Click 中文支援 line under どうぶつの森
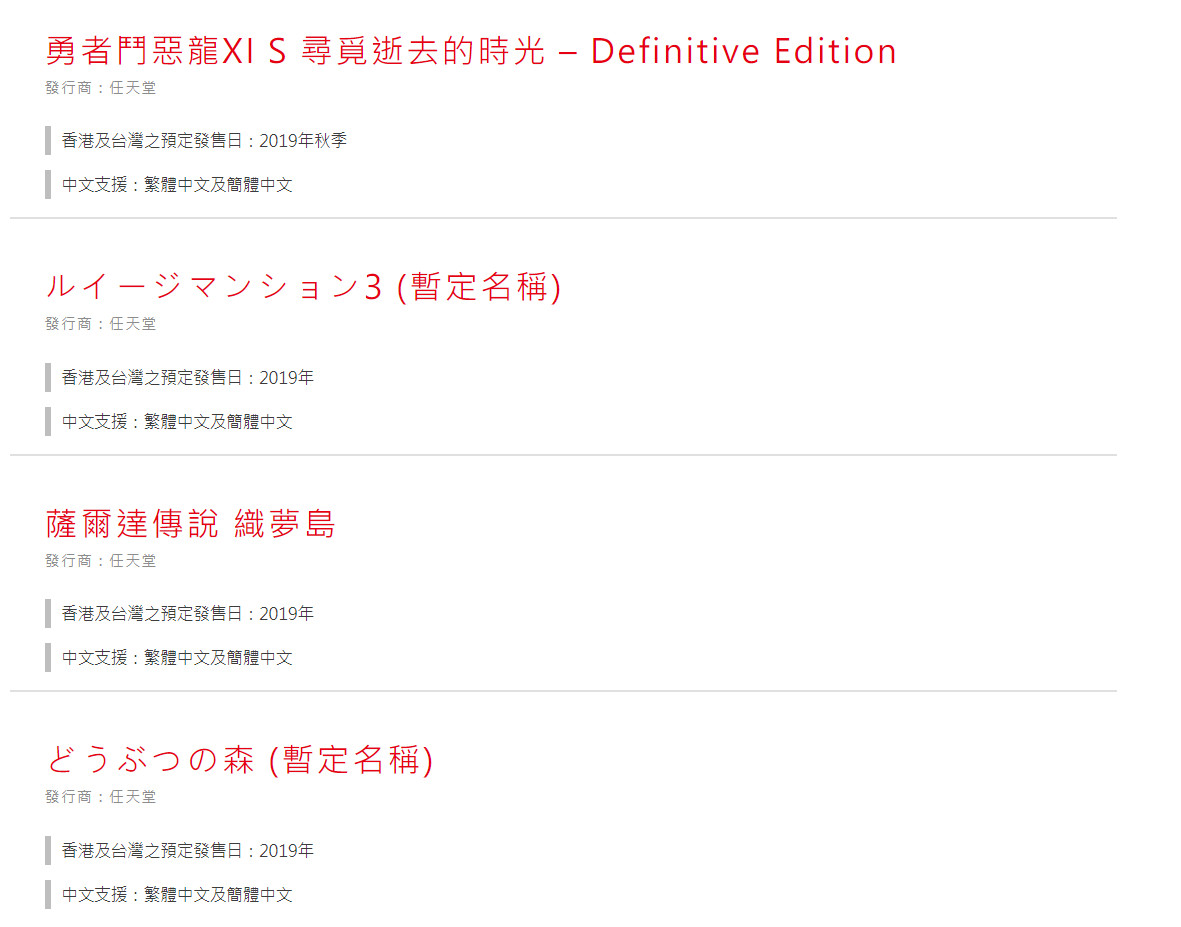This screenshot has height=927, width=1181. 177,895
